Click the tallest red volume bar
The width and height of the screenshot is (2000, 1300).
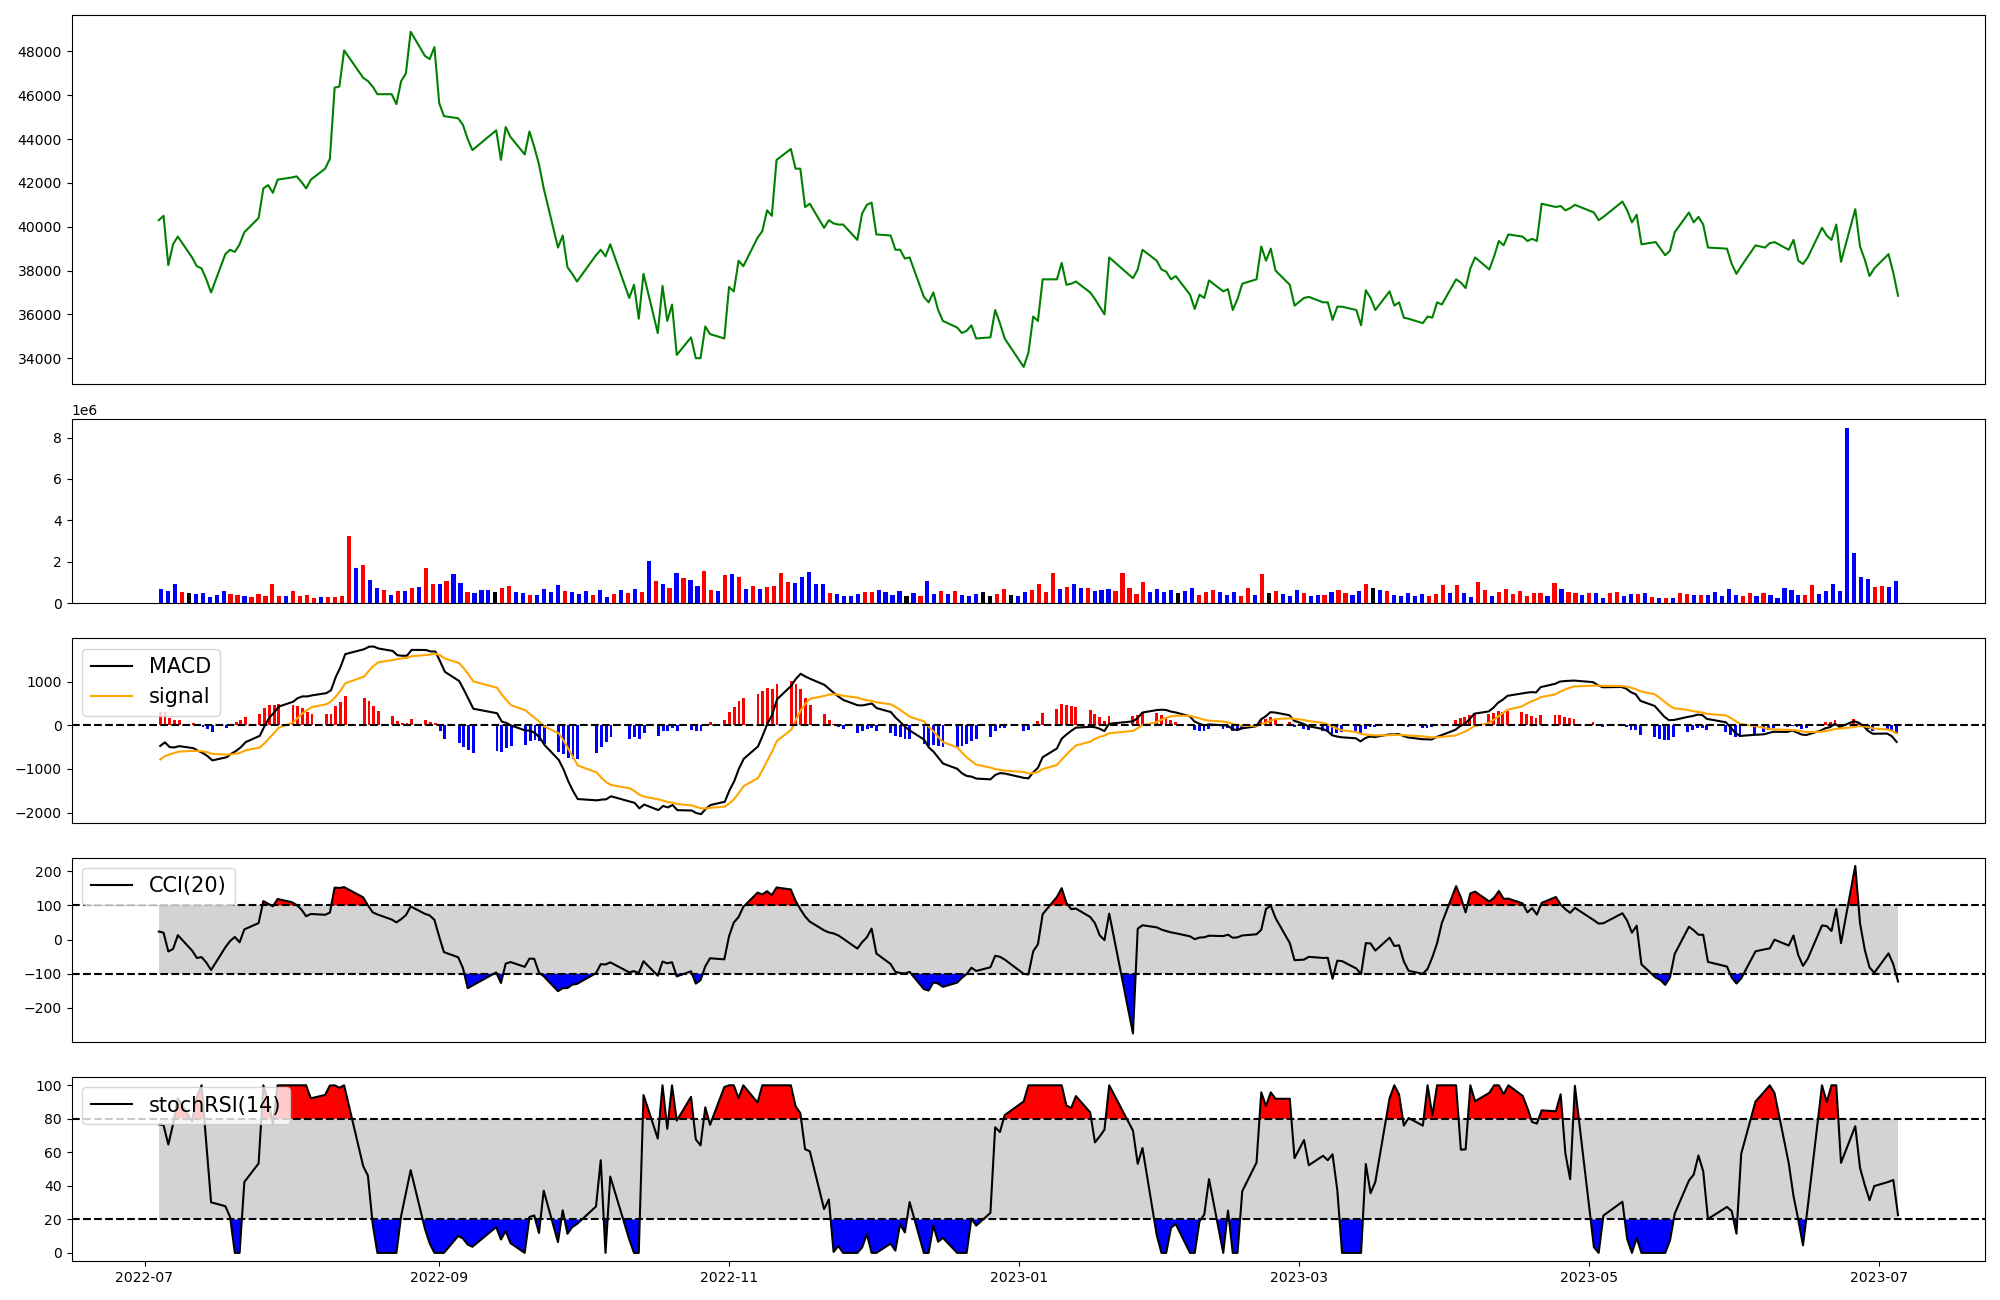tap(349, 570)
